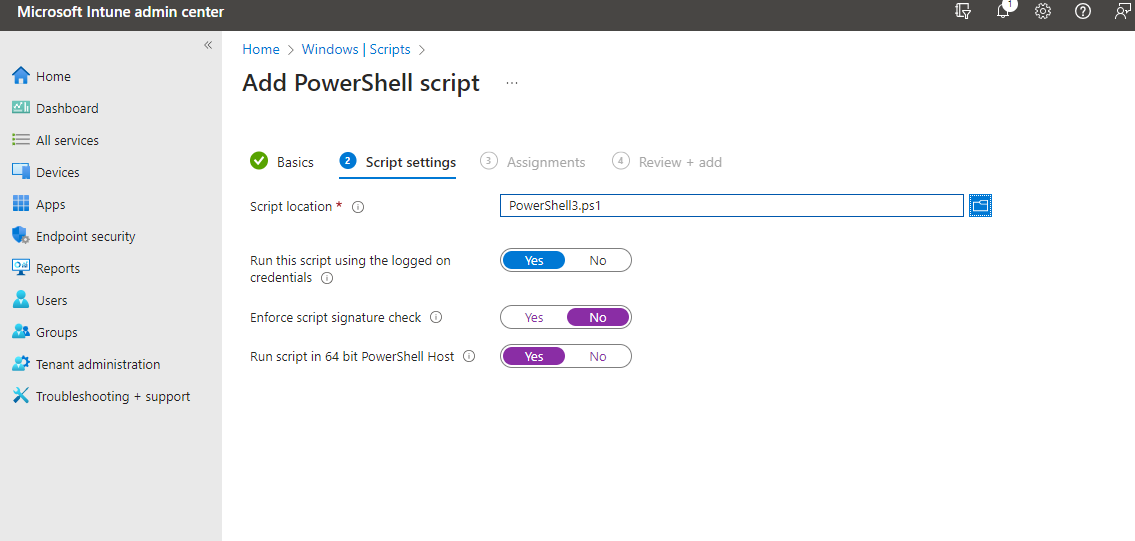Show info for Script location
The image size is (1135, 541).
pos(358,206)
